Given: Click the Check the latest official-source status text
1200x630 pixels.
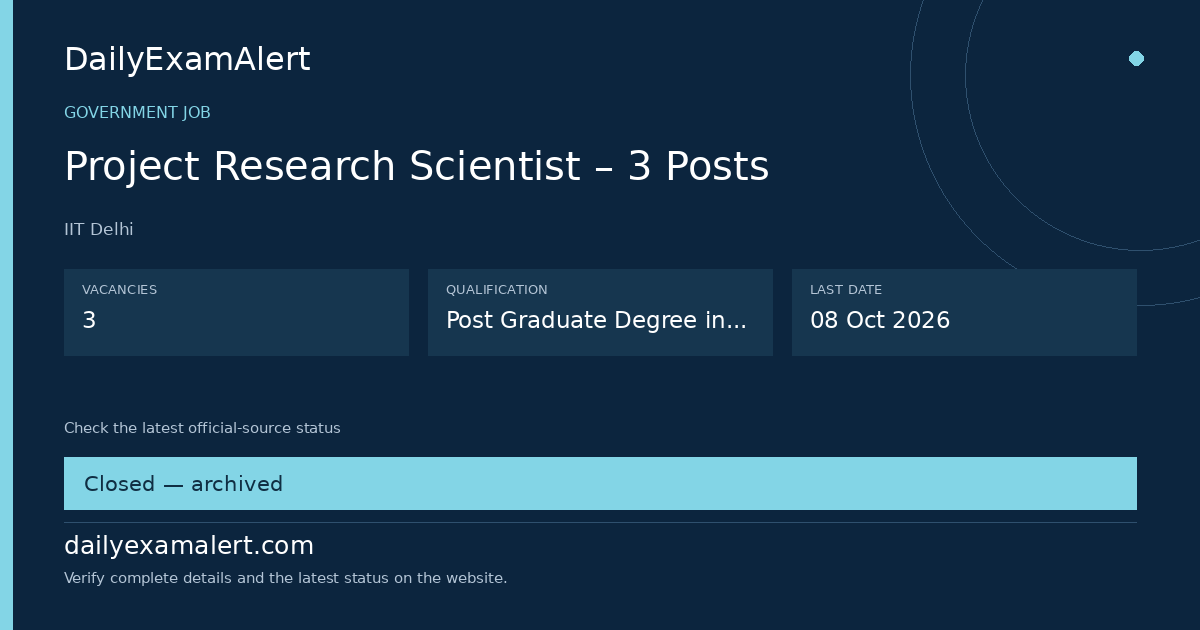Looking at the screenshot, I should coord(202,428).
